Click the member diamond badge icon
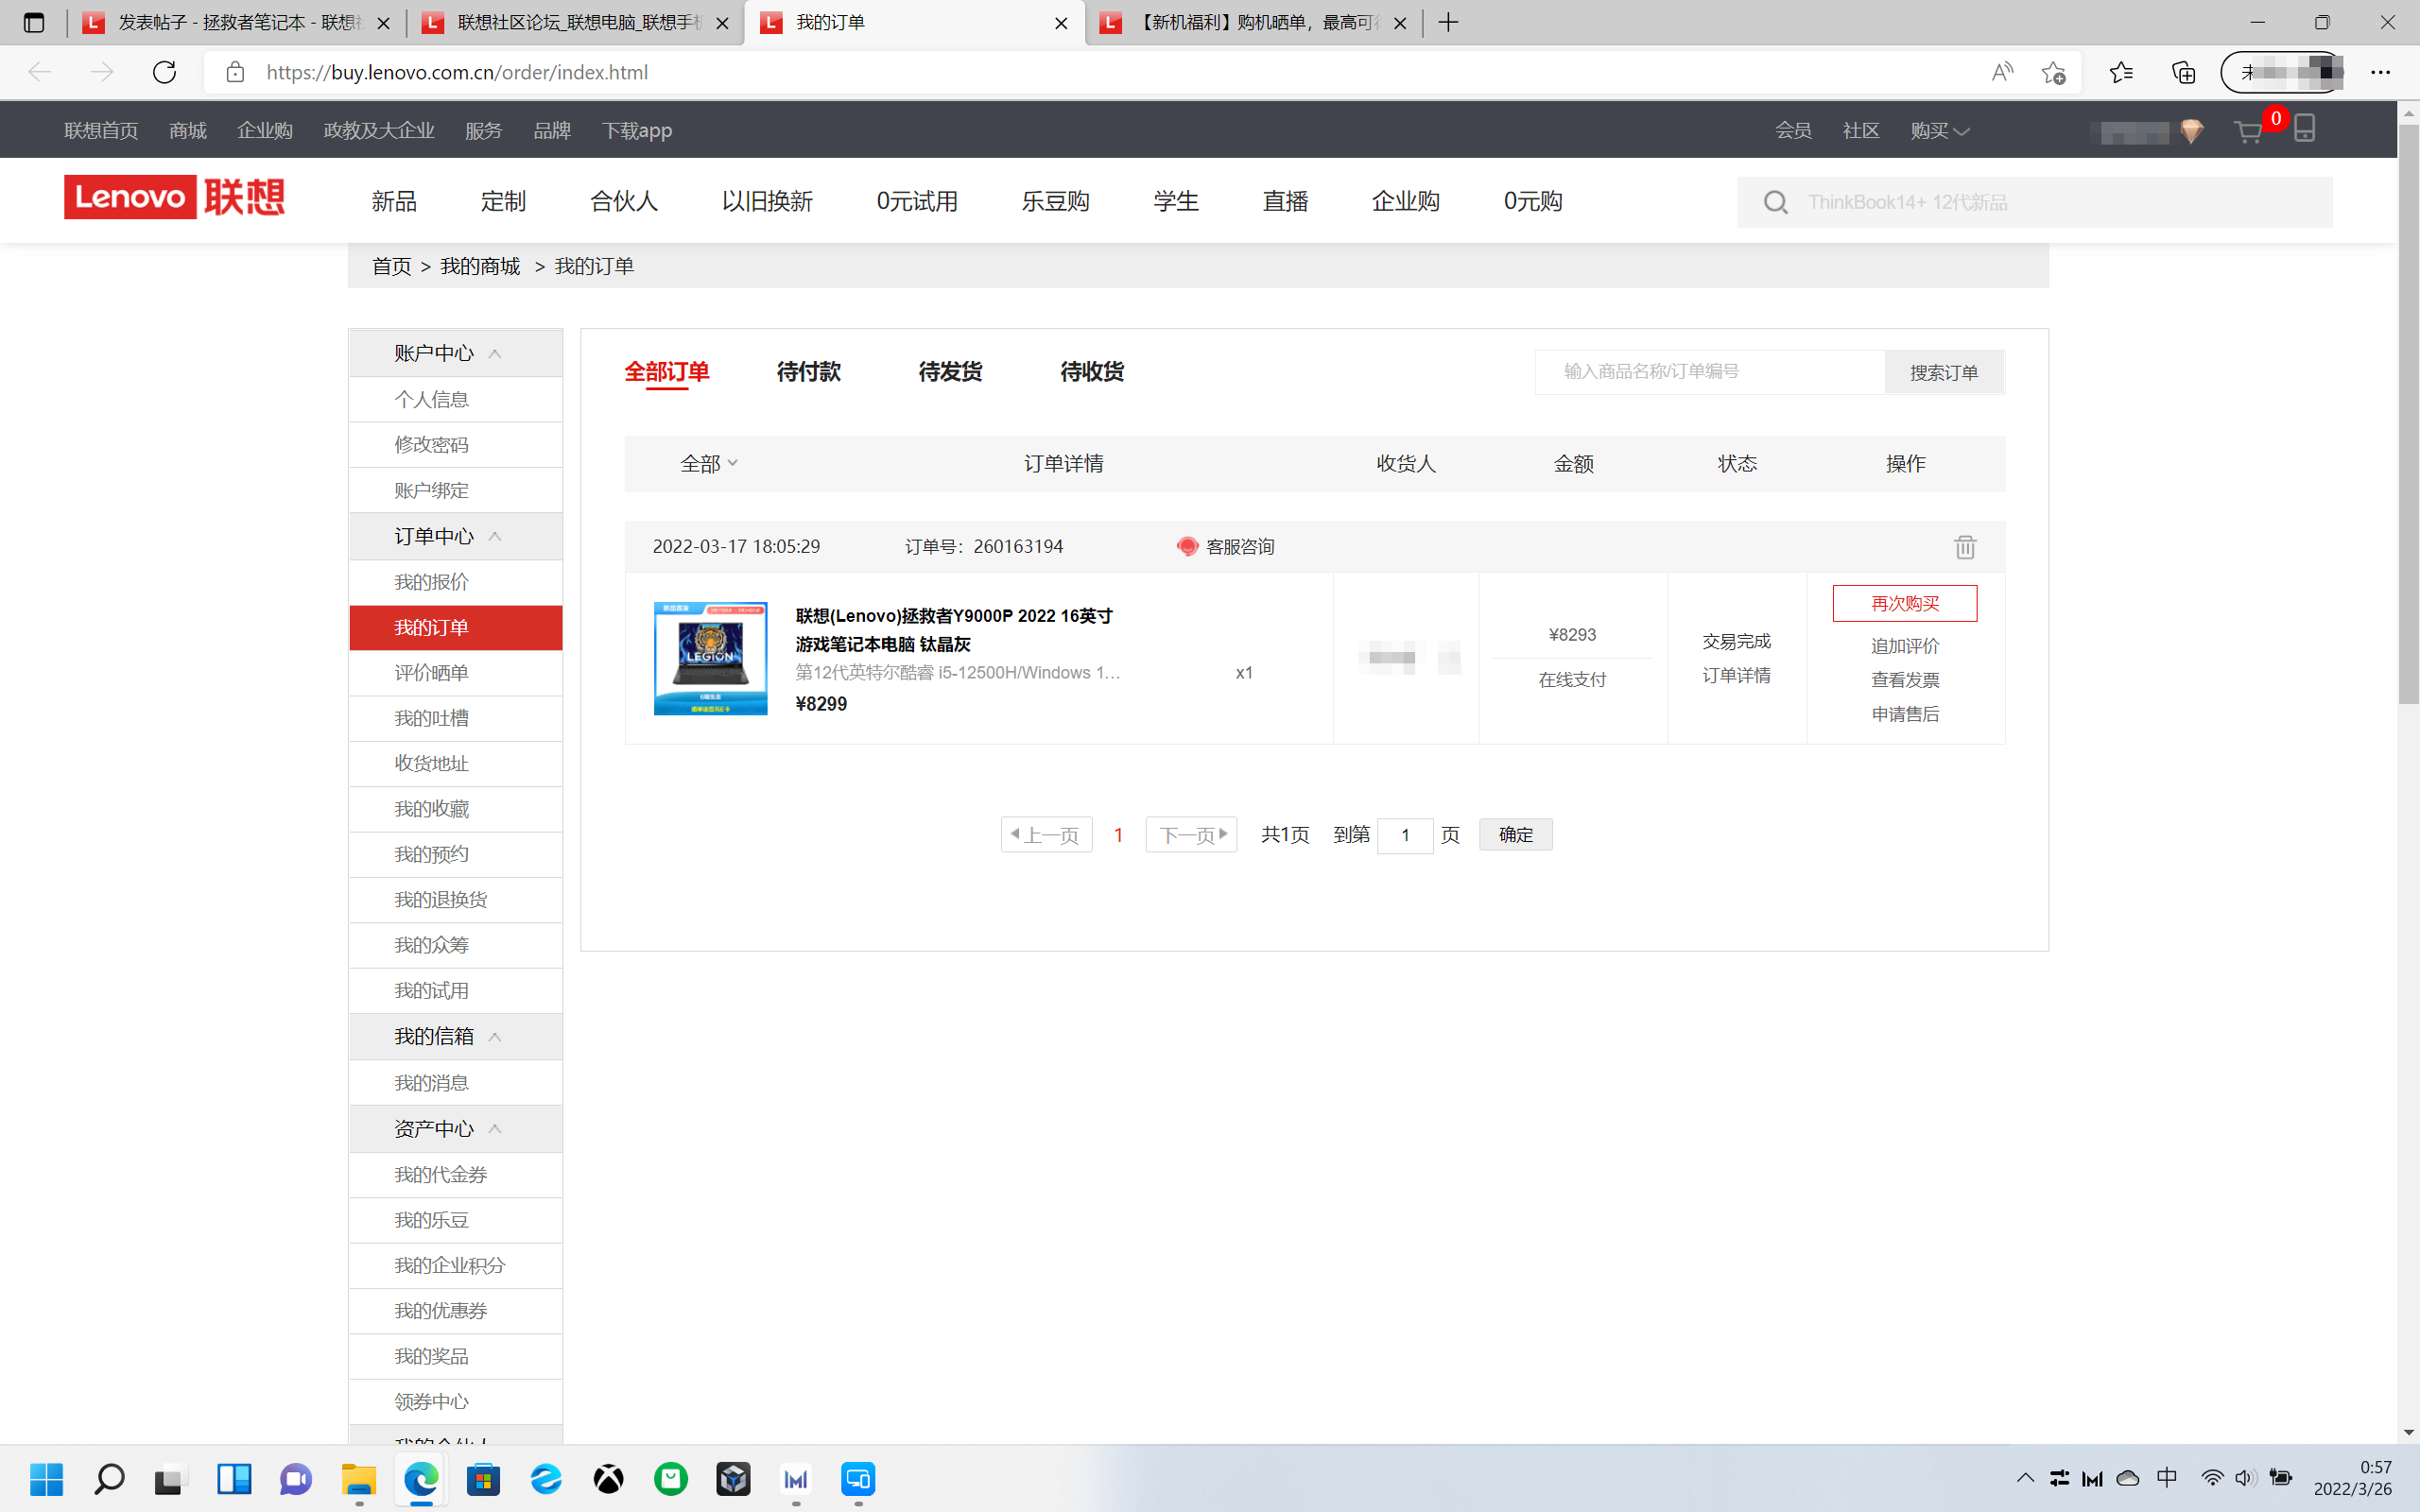Screen dimensions: 2420x1512 [2191, 131]
